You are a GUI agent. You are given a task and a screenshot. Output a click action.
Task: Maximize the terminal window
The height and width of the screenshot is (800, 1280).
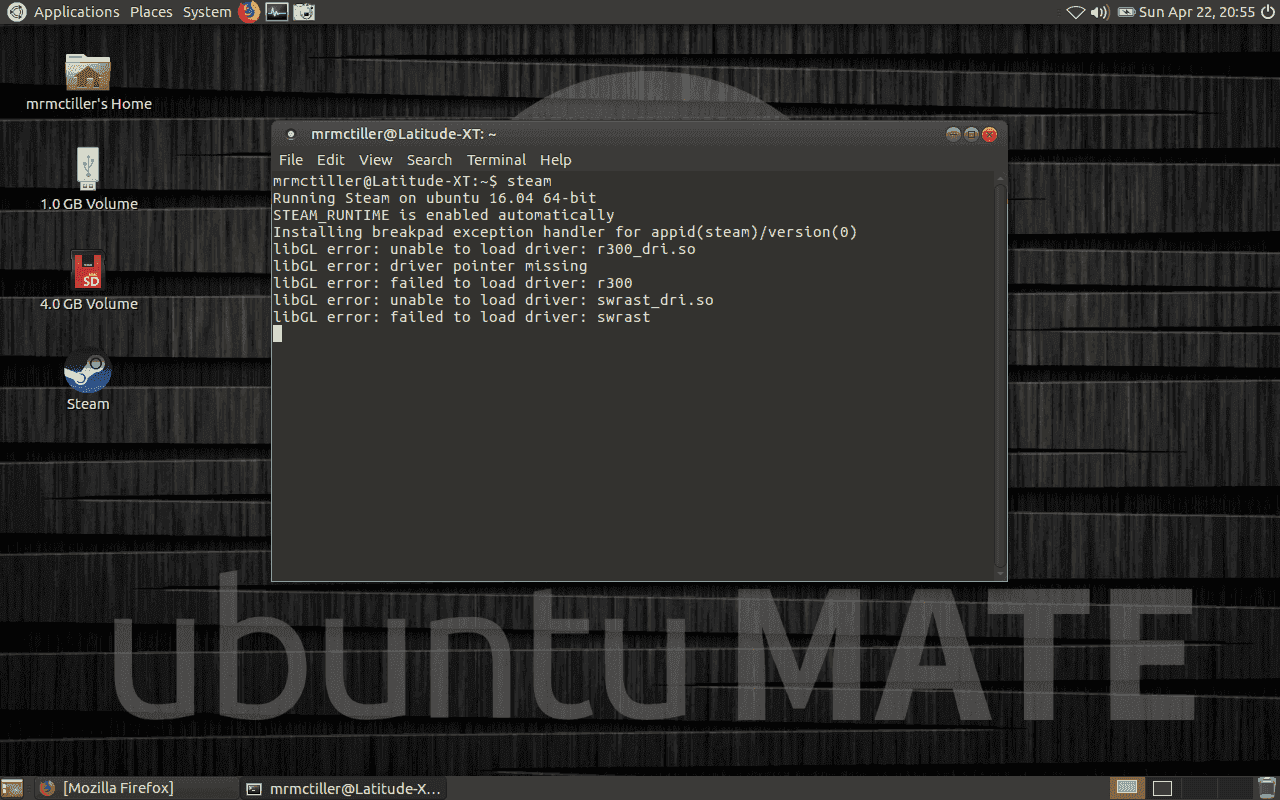click(971, 134)
